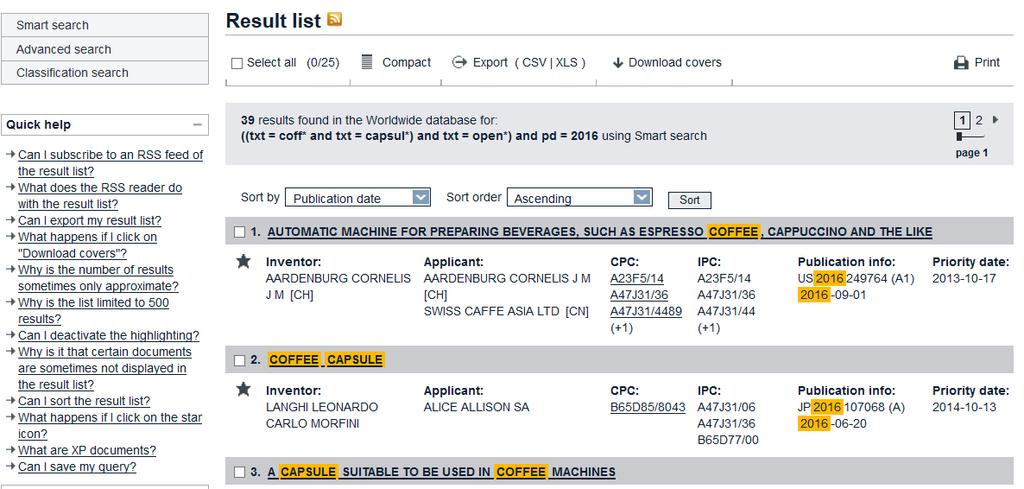
Task: Open the first result's CPC classification A47J31/36
Action: pyautogui.click(x=639, y=295)
